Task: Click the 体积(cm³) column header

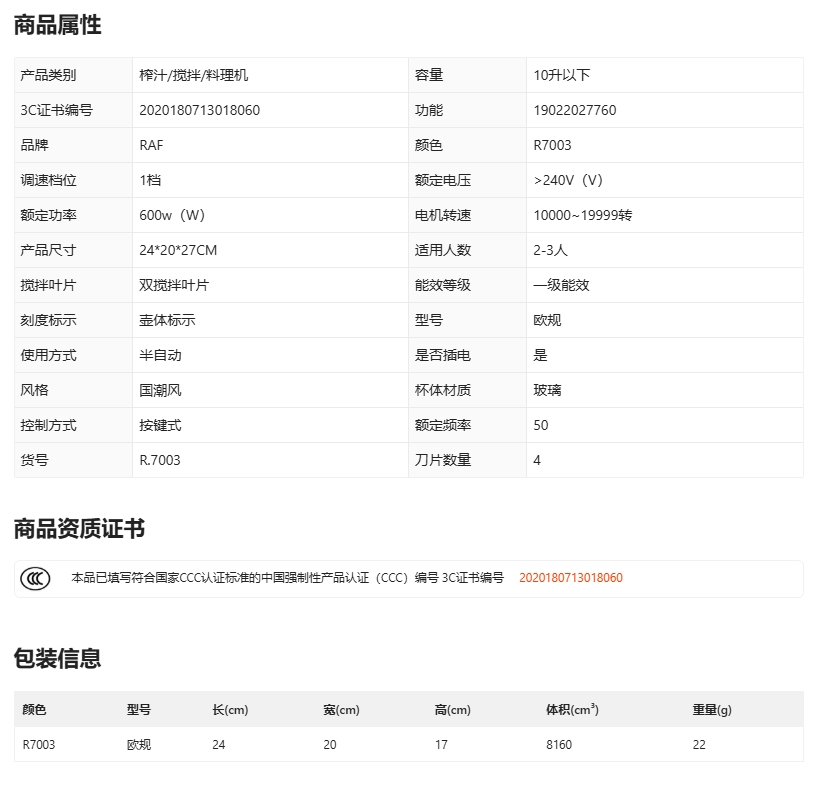Action: tap(572, 710)
